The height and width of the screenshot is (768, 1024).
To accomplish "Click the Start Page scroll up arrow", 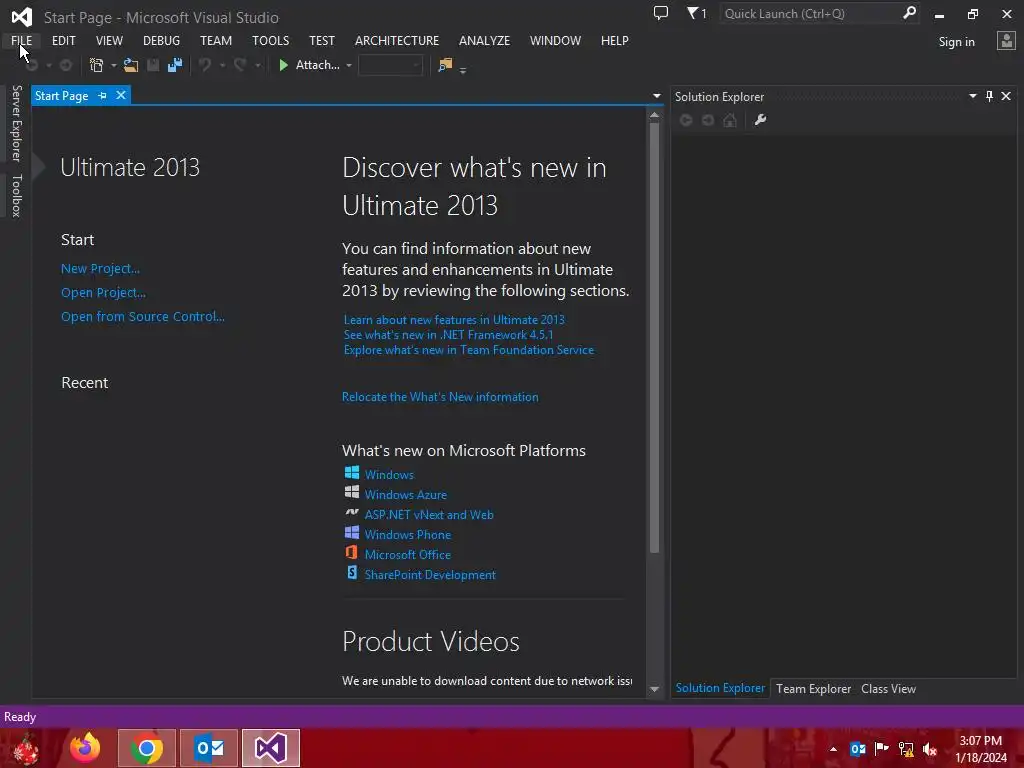I will (654, 115).
